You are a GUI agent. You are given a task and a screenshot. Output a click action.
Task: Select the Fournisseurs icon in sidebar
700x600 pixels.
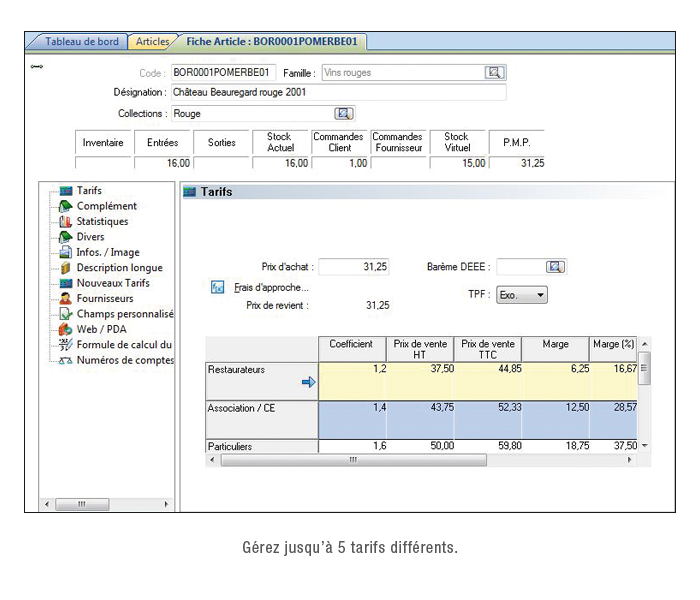point(66,298)
